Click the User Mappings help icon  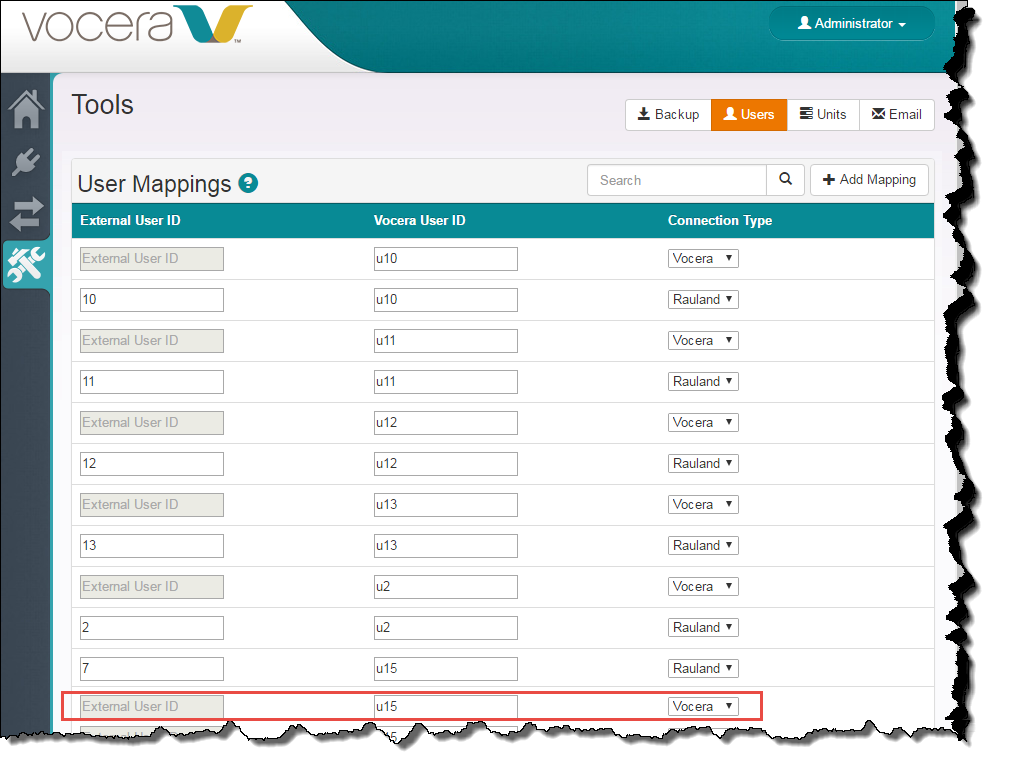pyautogui.click(x=248, y=183)
